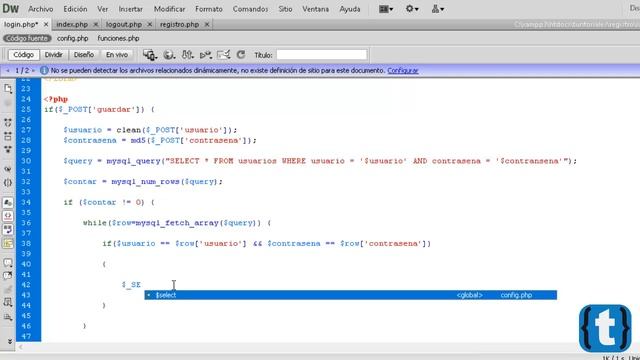This screenshot has height=360, width=640.
Task: Open funciones.php related file
Action: tap(118, 38)
